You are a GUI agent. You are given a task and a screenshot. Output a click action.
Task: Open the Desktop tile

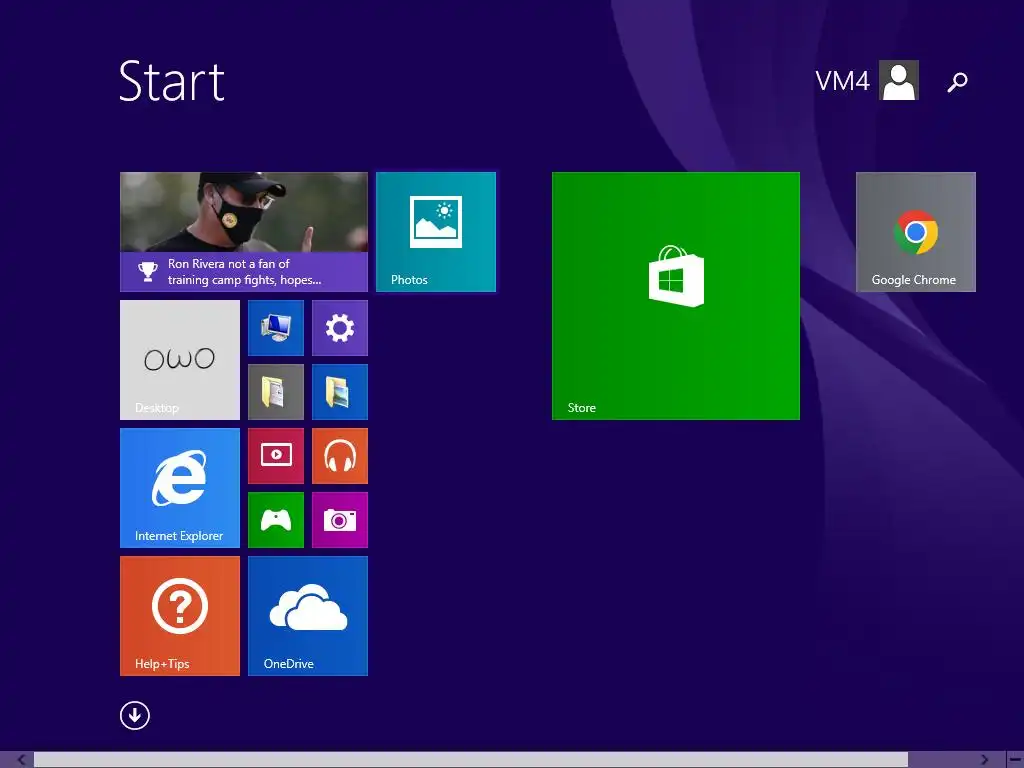coord(180,360)
